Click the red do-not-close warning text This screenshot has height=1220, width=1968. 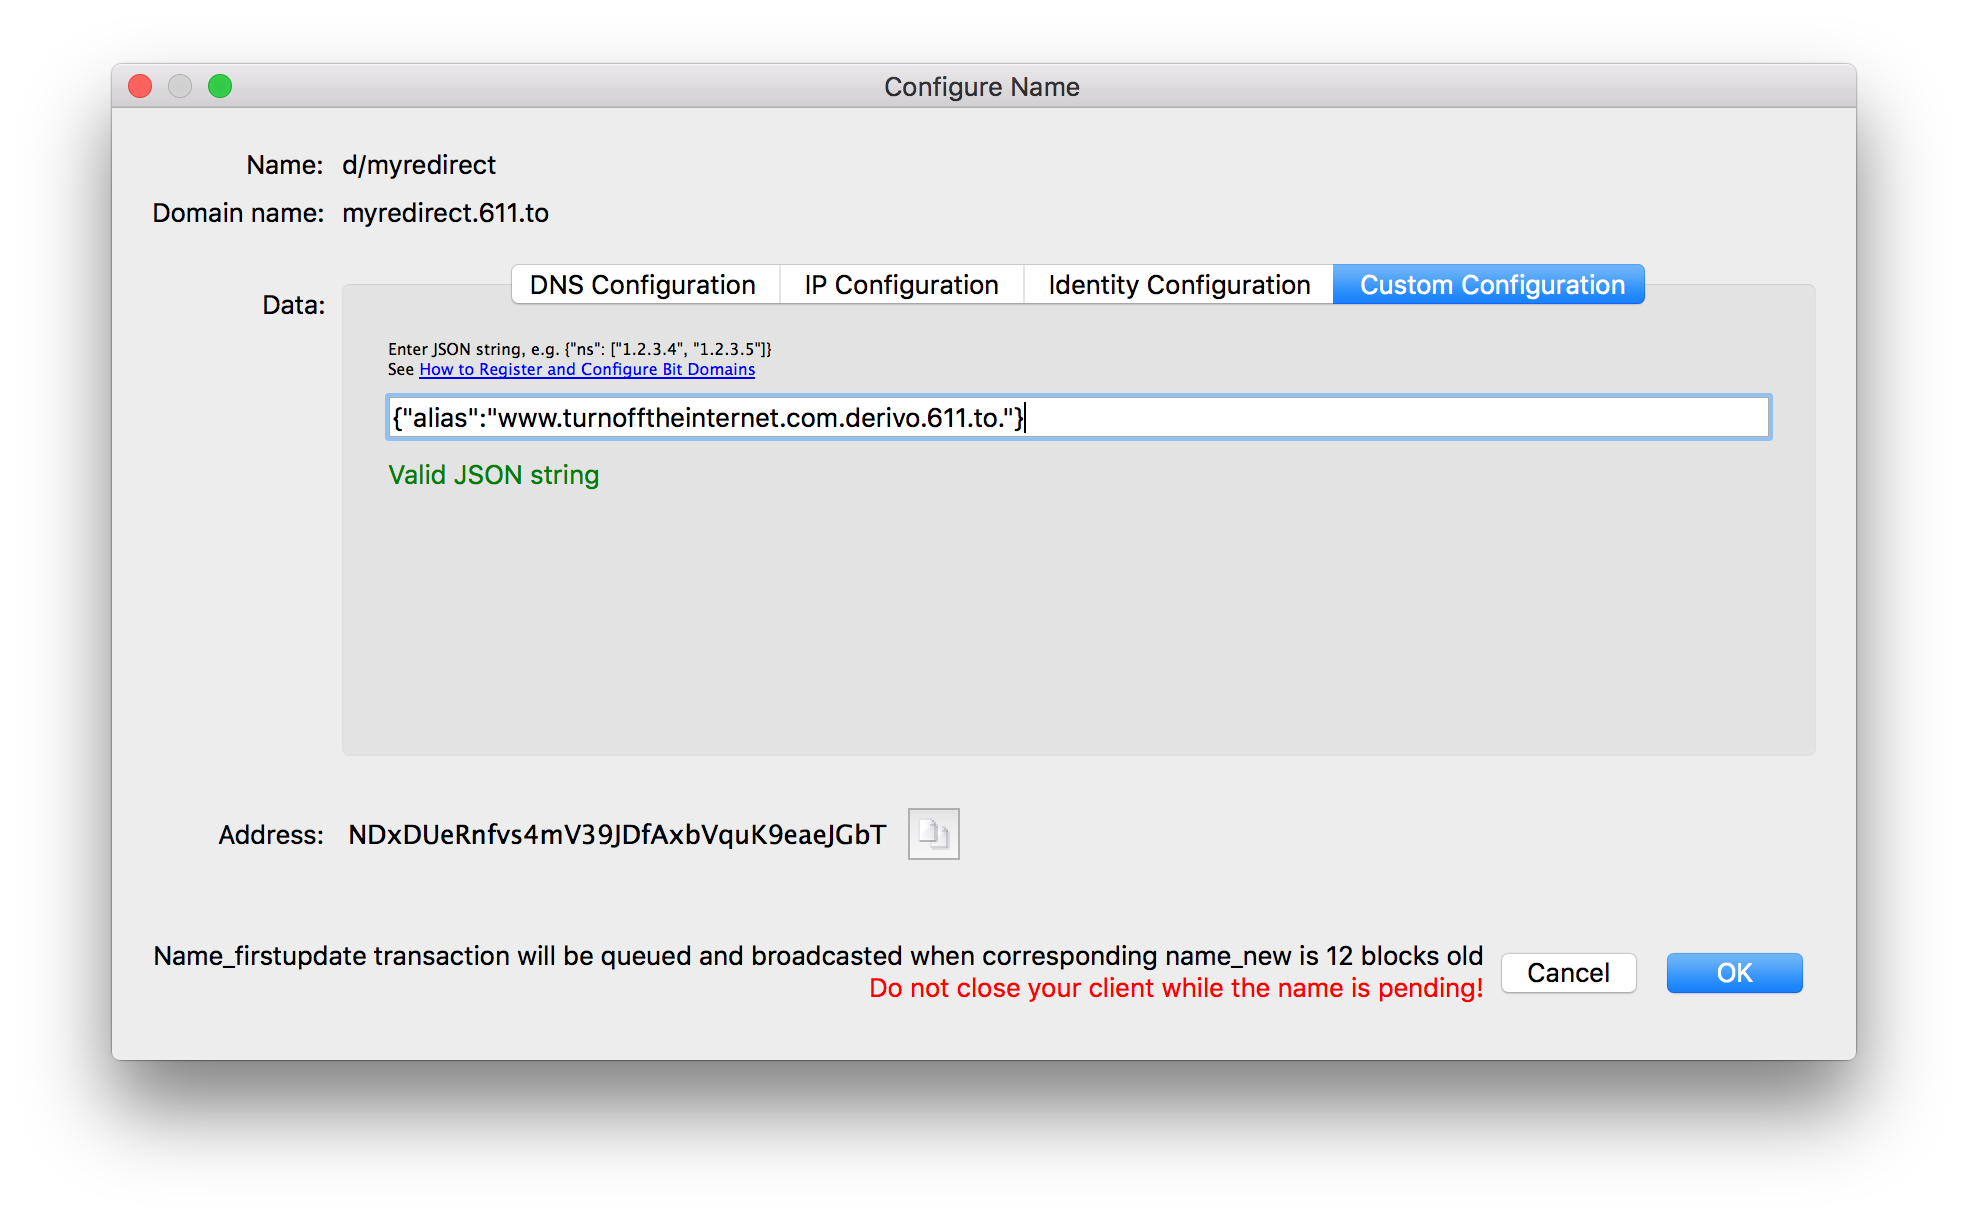pyautogui.click(x=1175, y=989)
